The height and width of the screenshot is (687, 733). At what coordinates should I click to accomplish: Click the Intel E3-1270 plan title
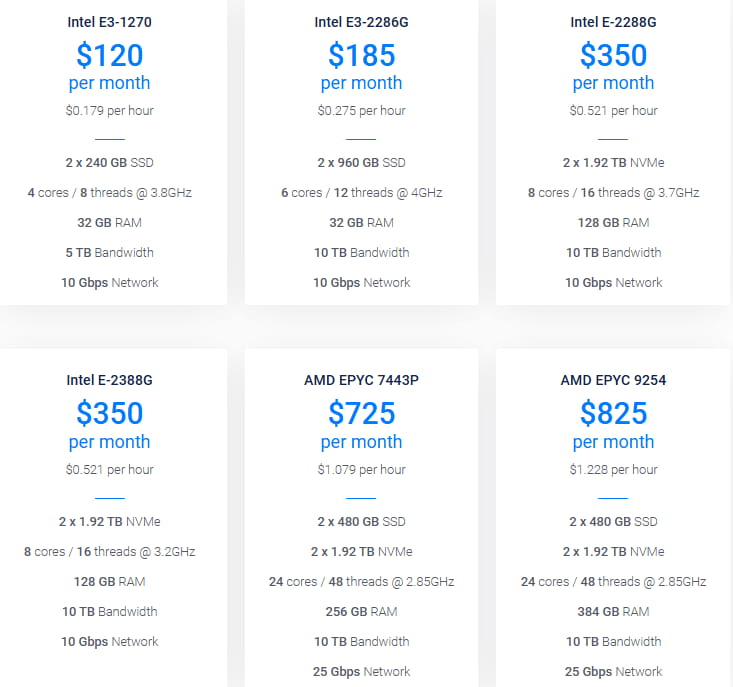point(110,21)
